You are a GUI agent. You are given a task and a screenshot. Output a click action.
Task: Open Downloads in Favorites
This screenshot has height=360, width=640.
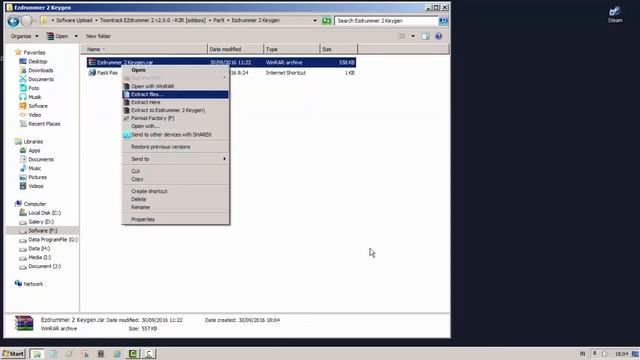coord(40,70)
